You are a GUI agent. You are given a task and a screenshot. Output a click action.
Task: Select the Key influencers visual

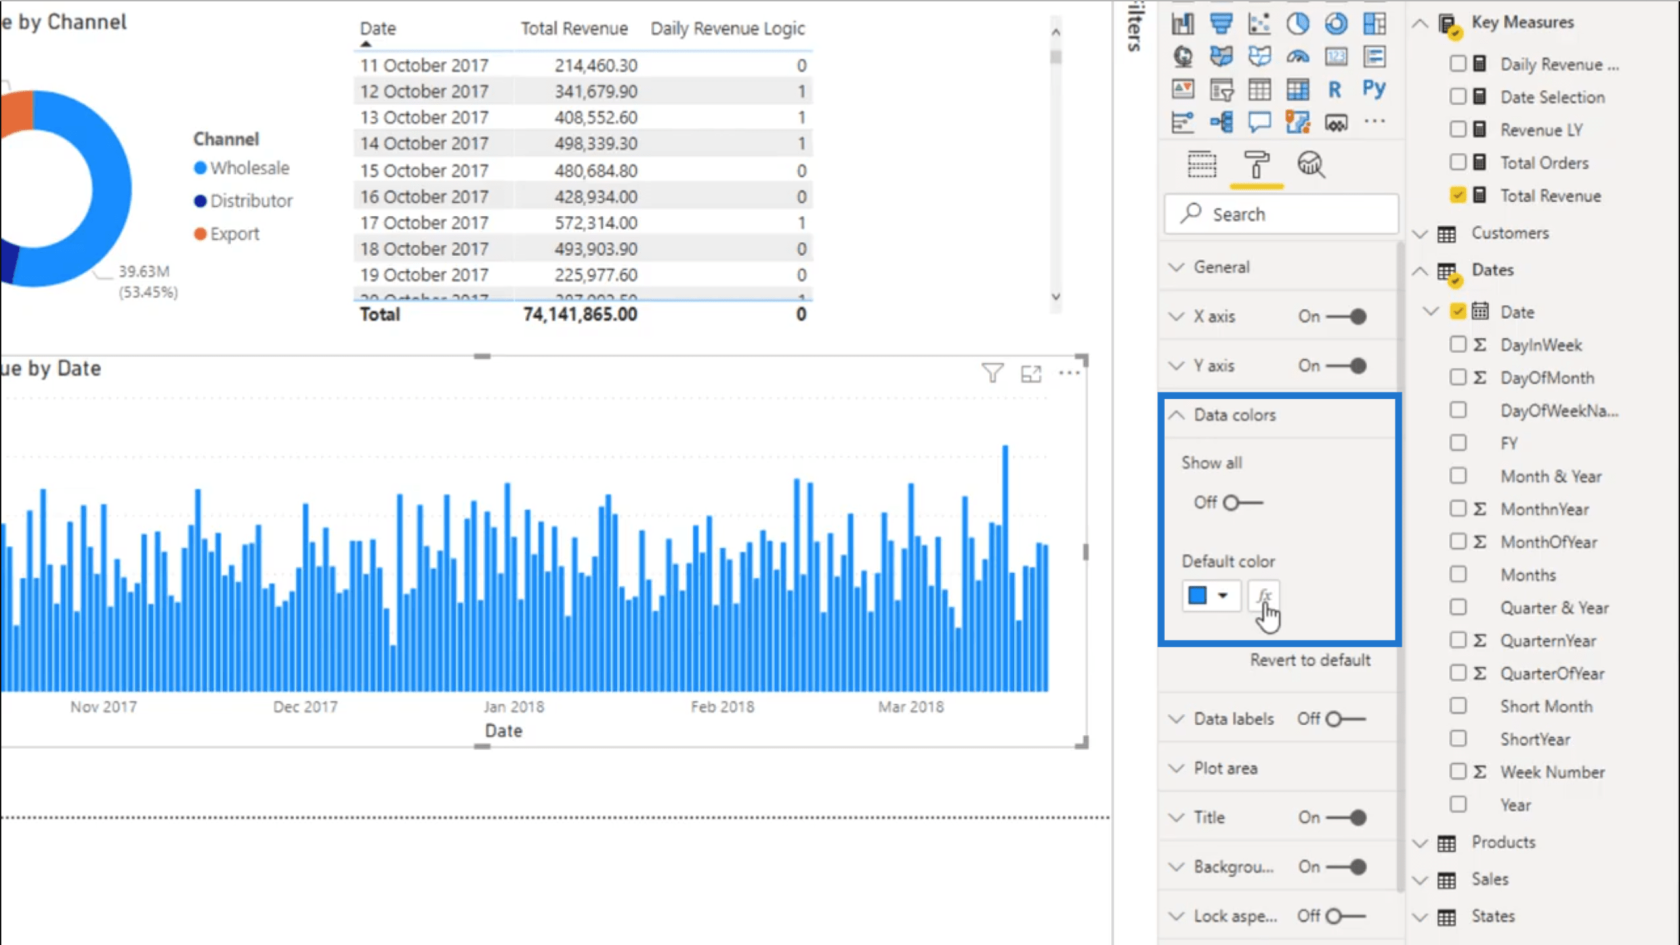(1183, 122)
